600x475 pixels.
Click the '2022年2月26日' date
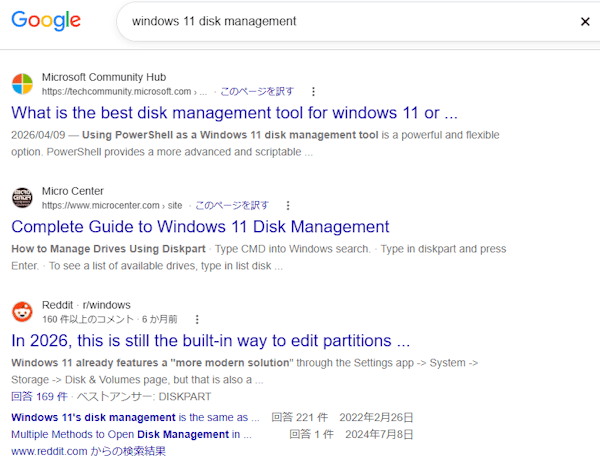[376, 417]
